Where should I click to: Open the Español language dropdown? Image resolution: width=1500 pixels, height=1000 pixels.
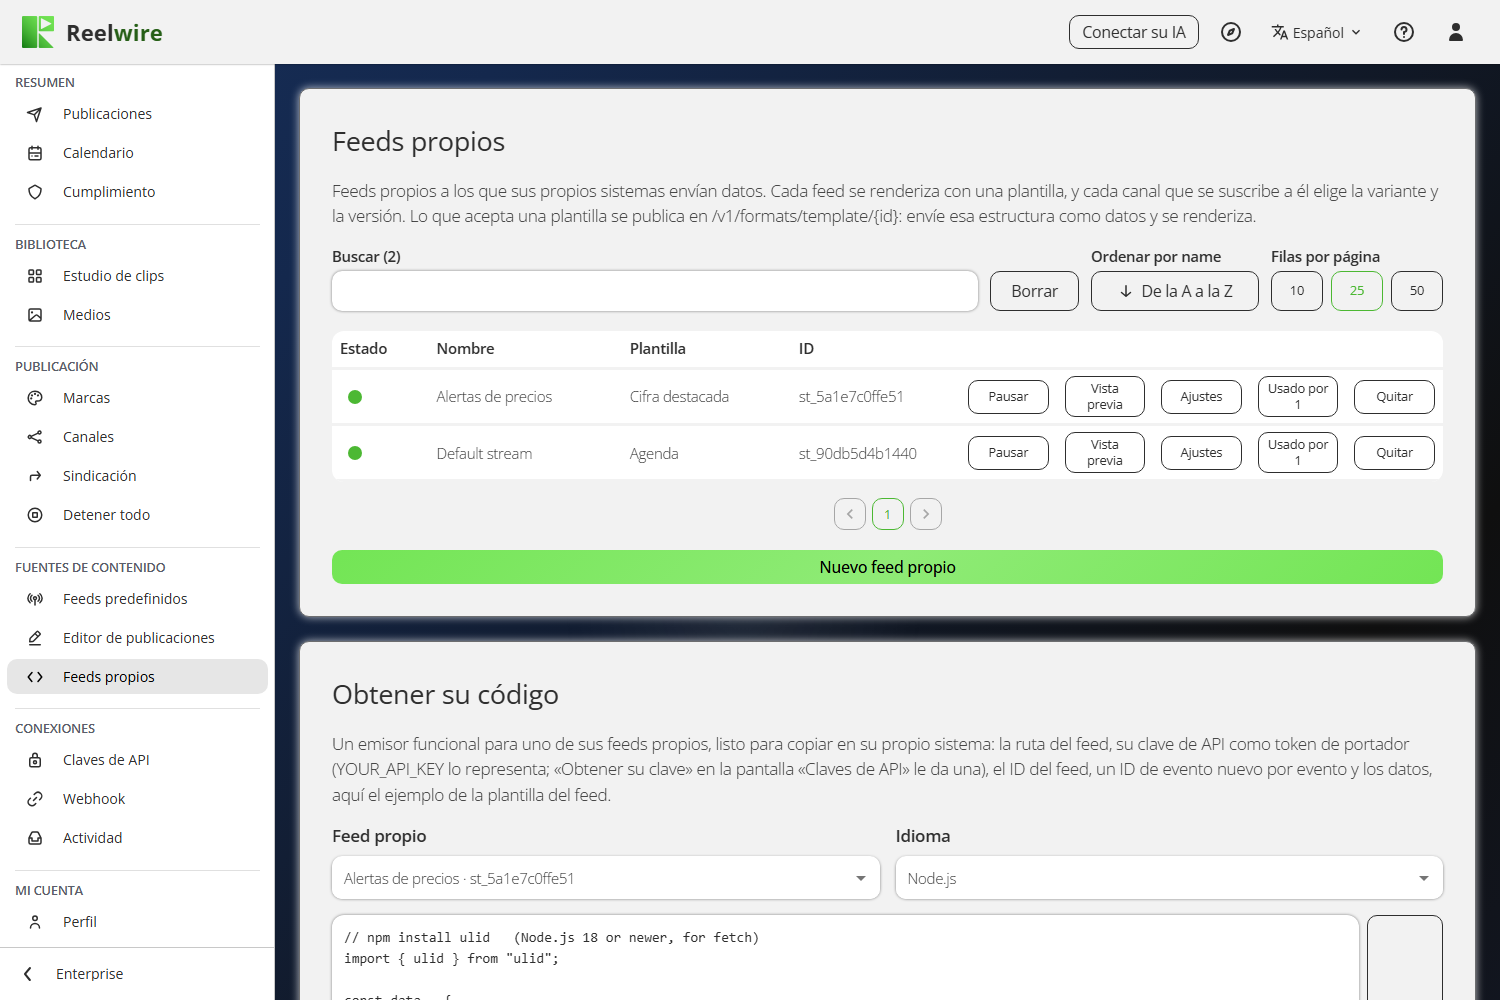(x=1316, y=32)
